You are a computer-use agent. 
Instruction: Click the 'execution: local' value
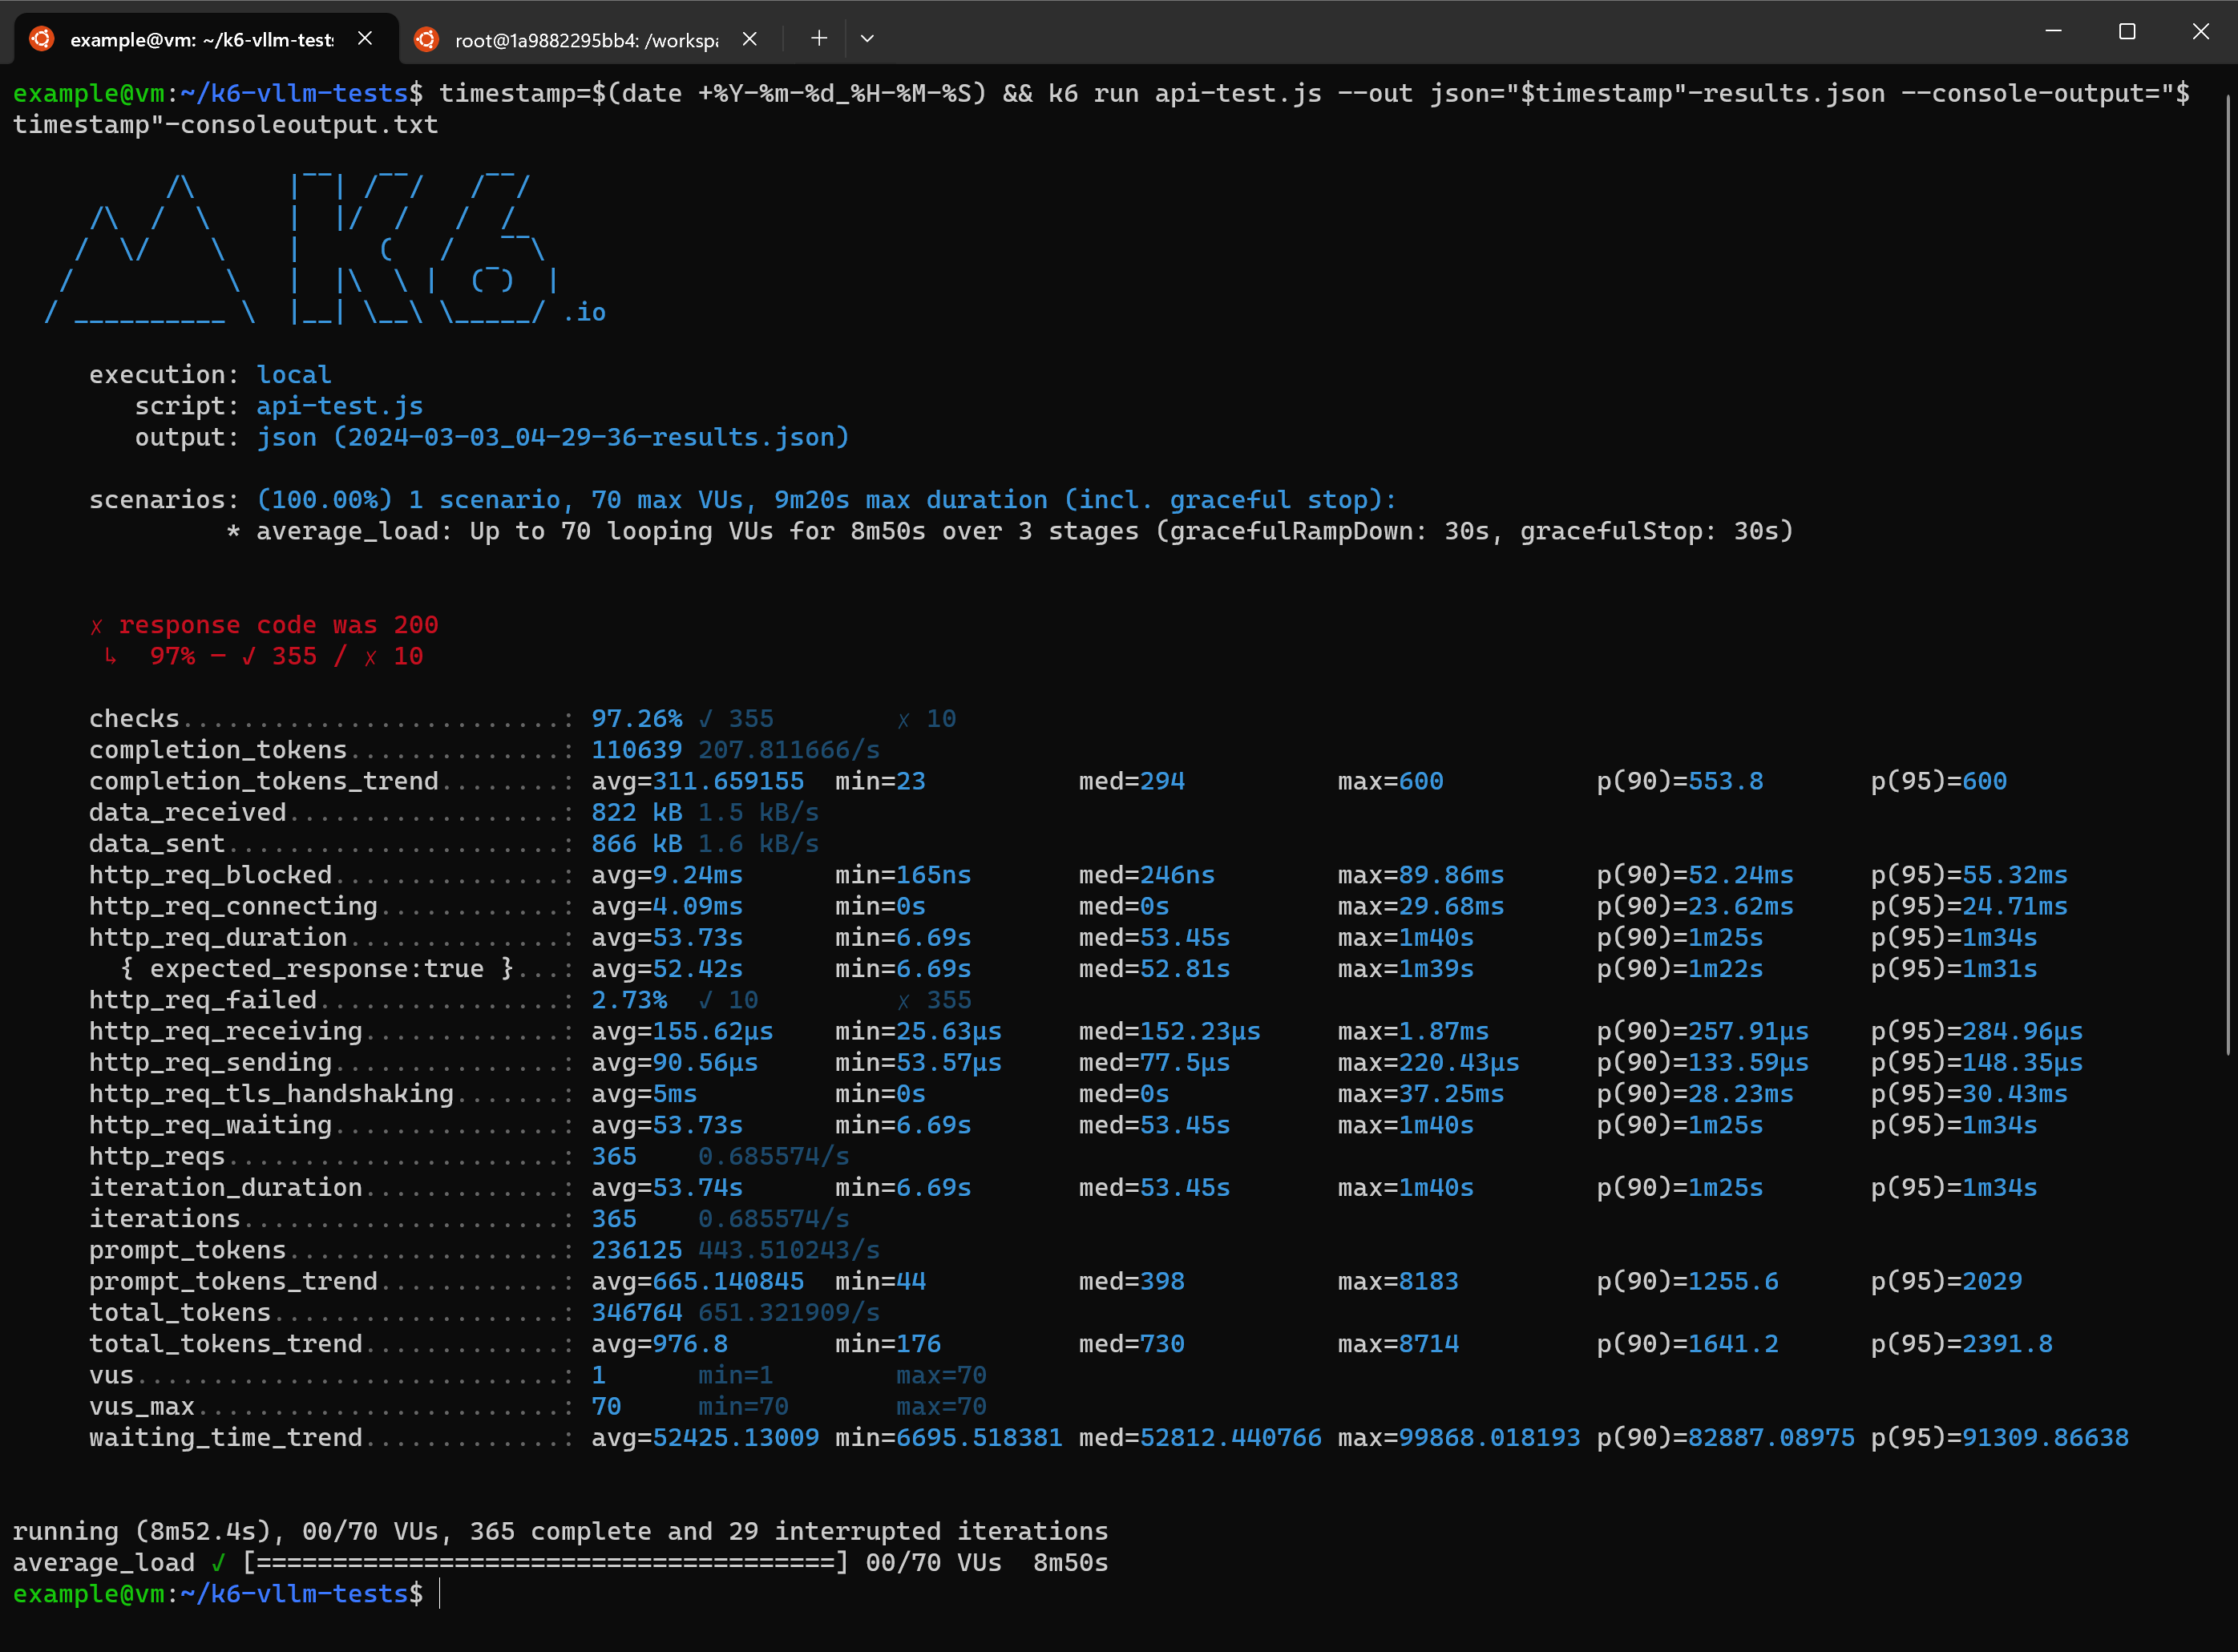coord(293,375)
